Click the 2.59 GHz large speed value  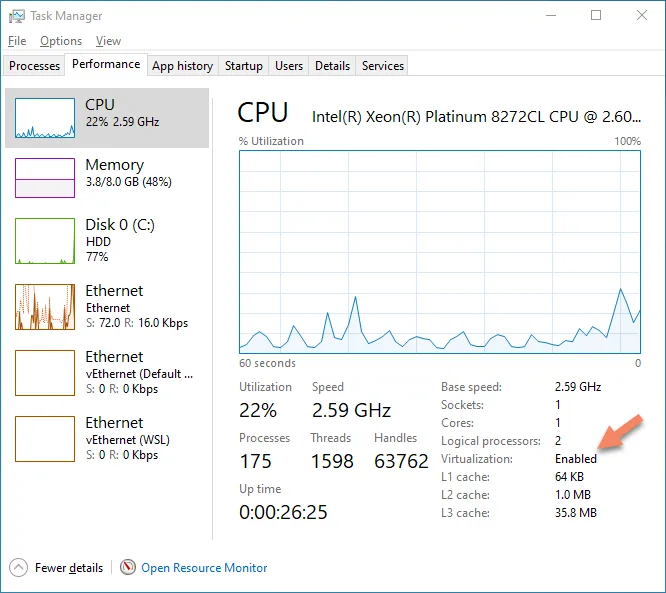click(x=351, y=410)
